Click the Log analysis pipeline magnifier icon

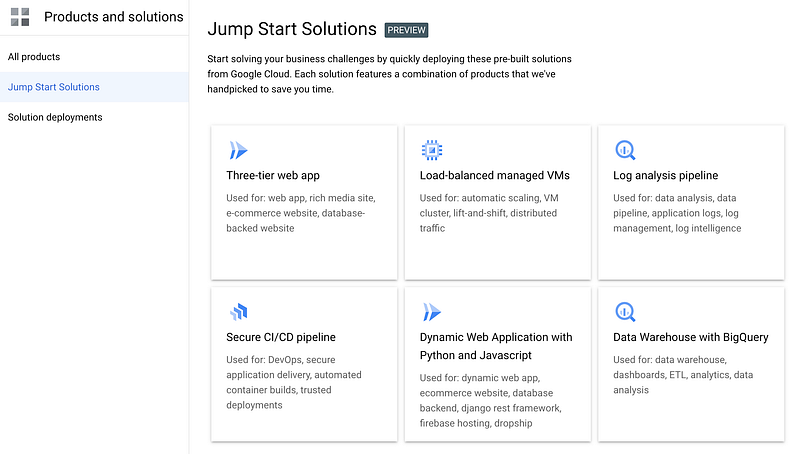[x=625, y=150]
